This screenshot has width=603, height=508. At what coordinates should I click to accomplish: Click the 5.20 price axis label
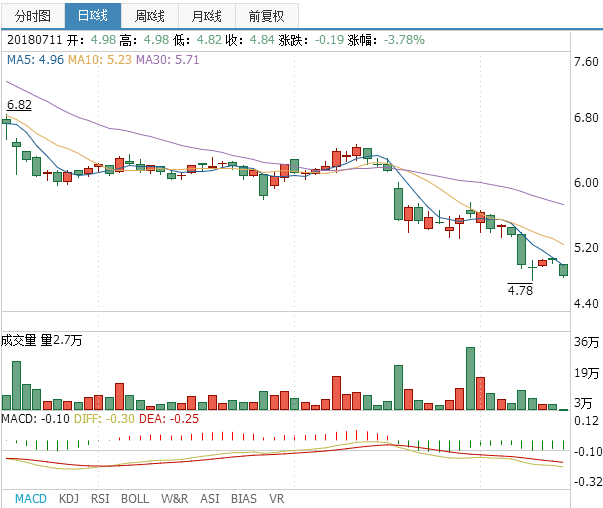tap(586, 248)
